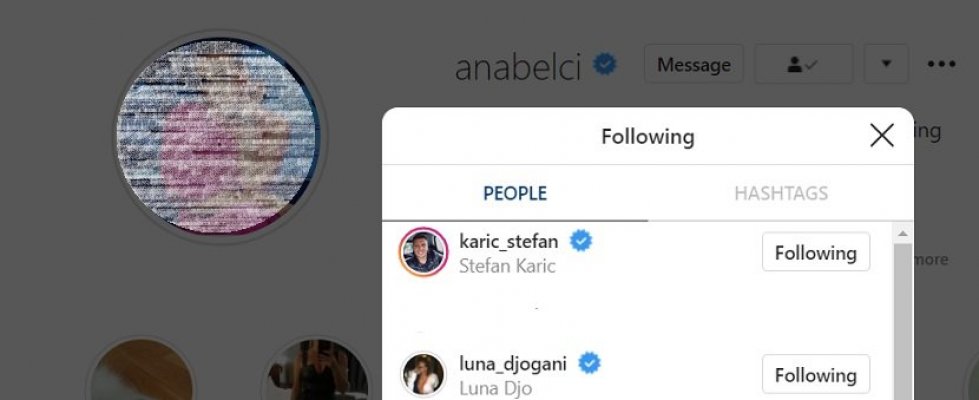979x400 pixels.
Task: Open anabelci large profile picture
Action: coord(217,137)
